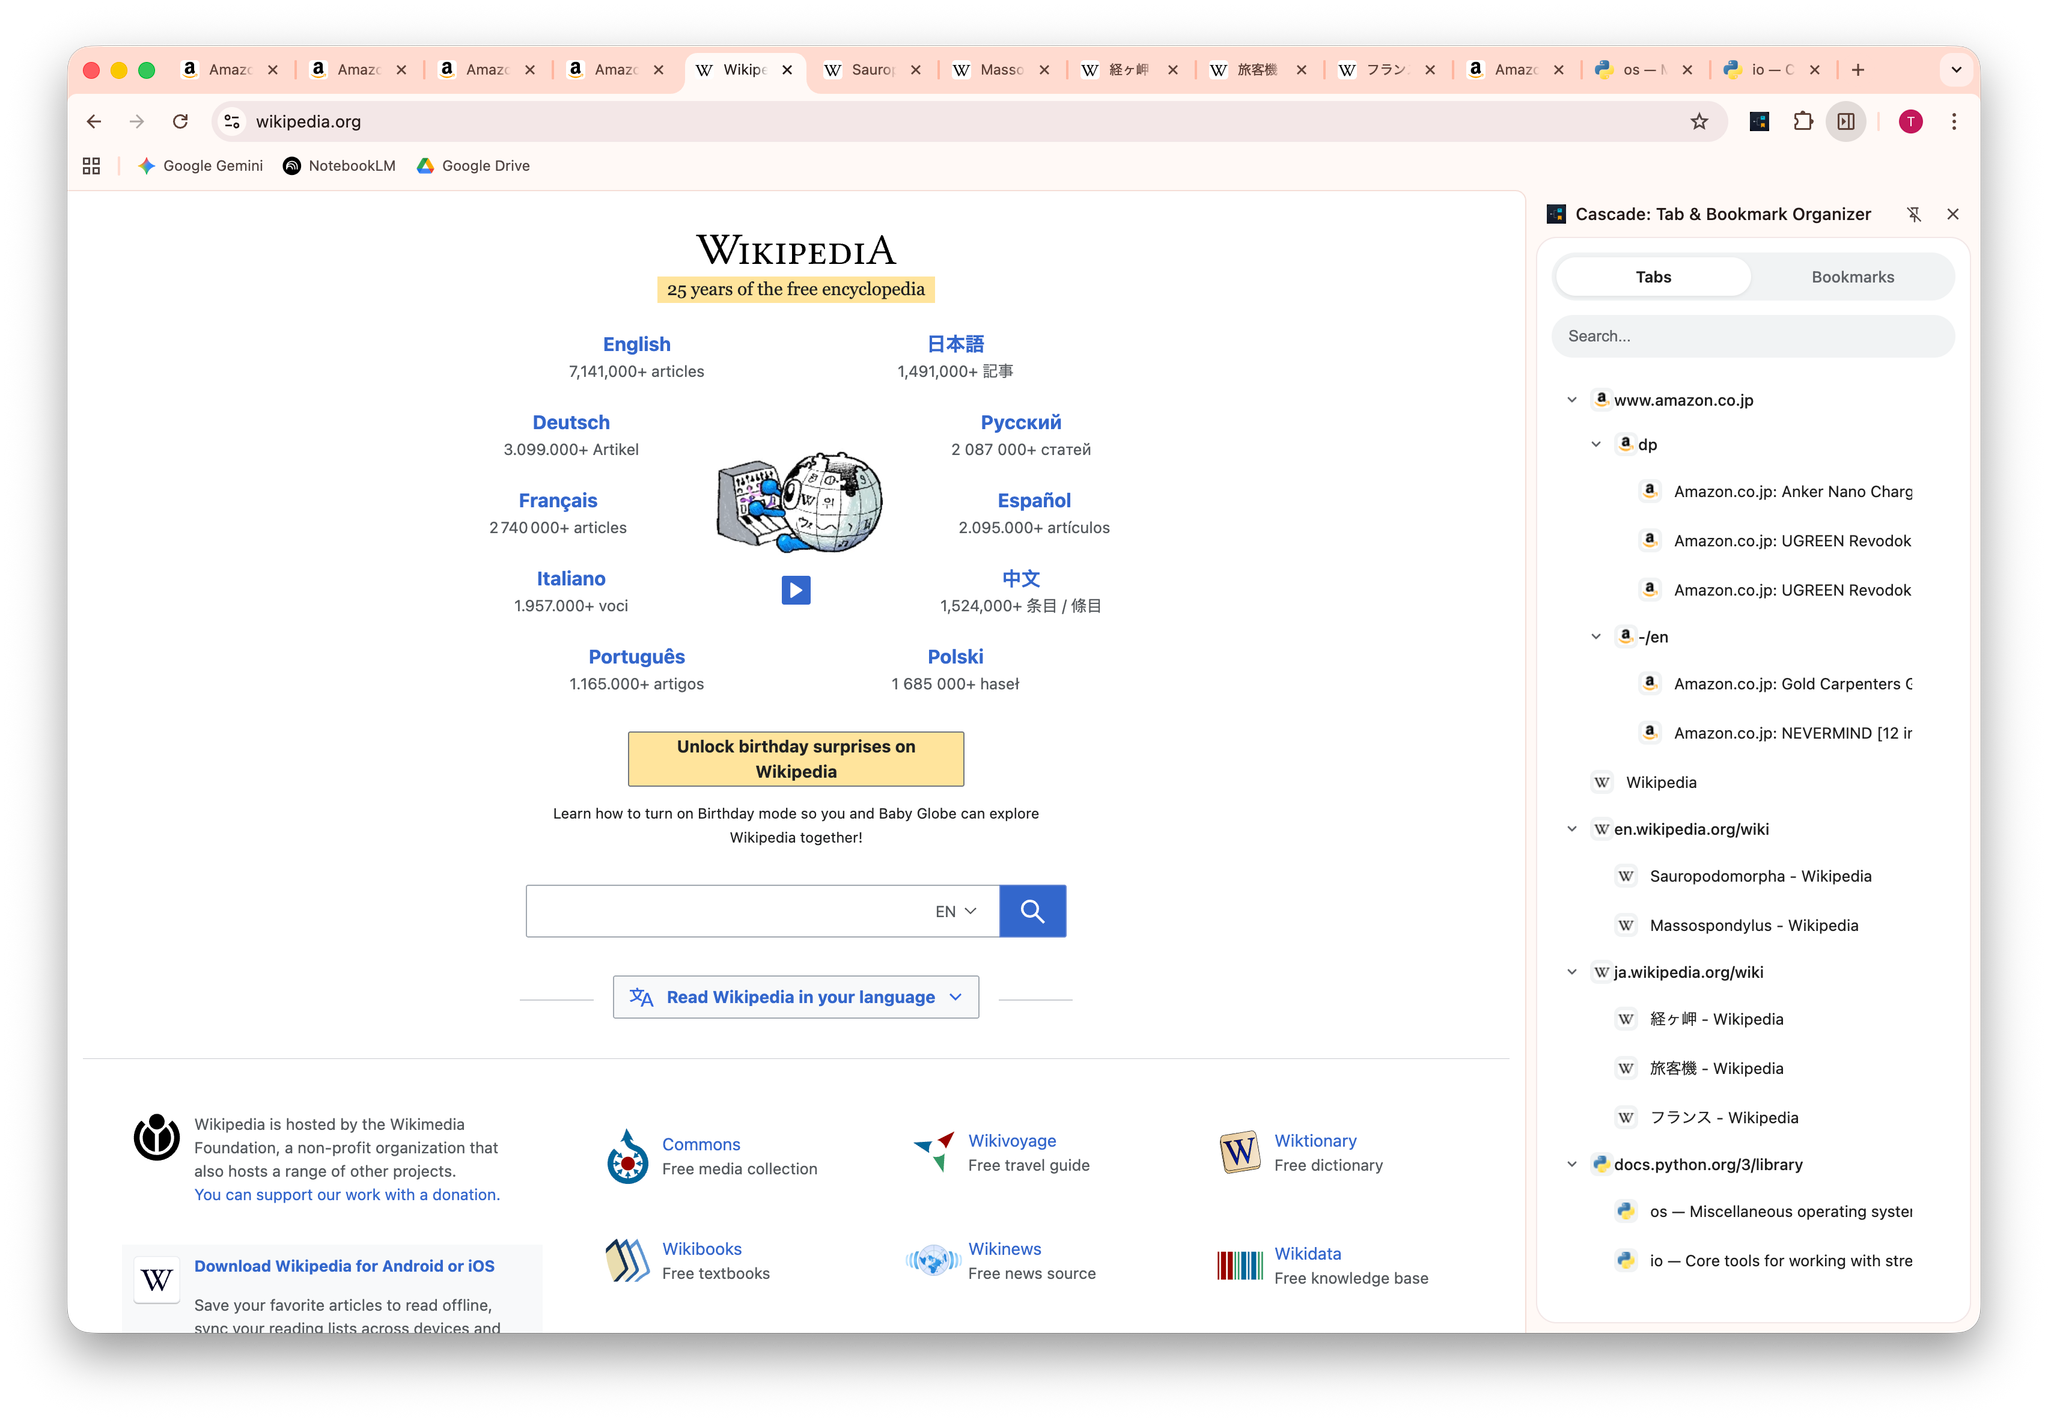Viewport: 2048px width, 1422px height.
Task: Click the Cascade panel Search field
Action: (x=1752, y=336)
